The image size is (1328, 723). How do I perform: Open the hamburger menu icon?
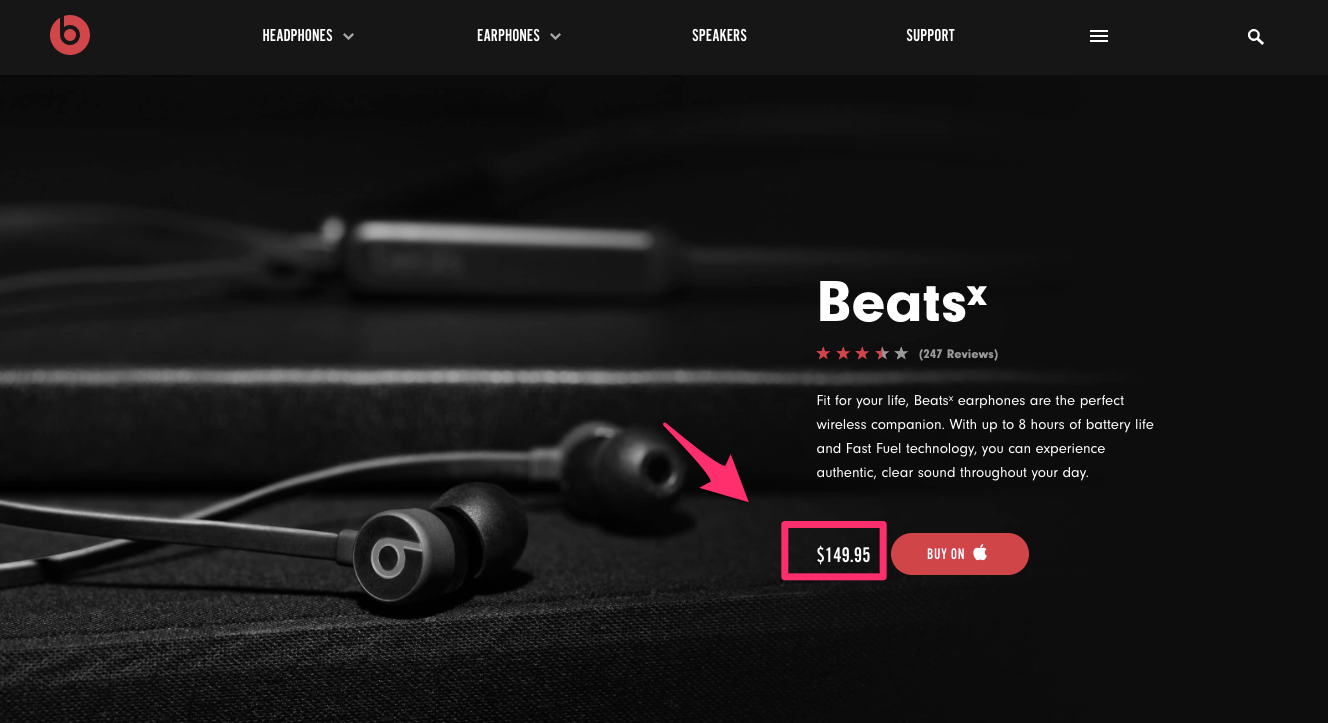point(1099,36)
